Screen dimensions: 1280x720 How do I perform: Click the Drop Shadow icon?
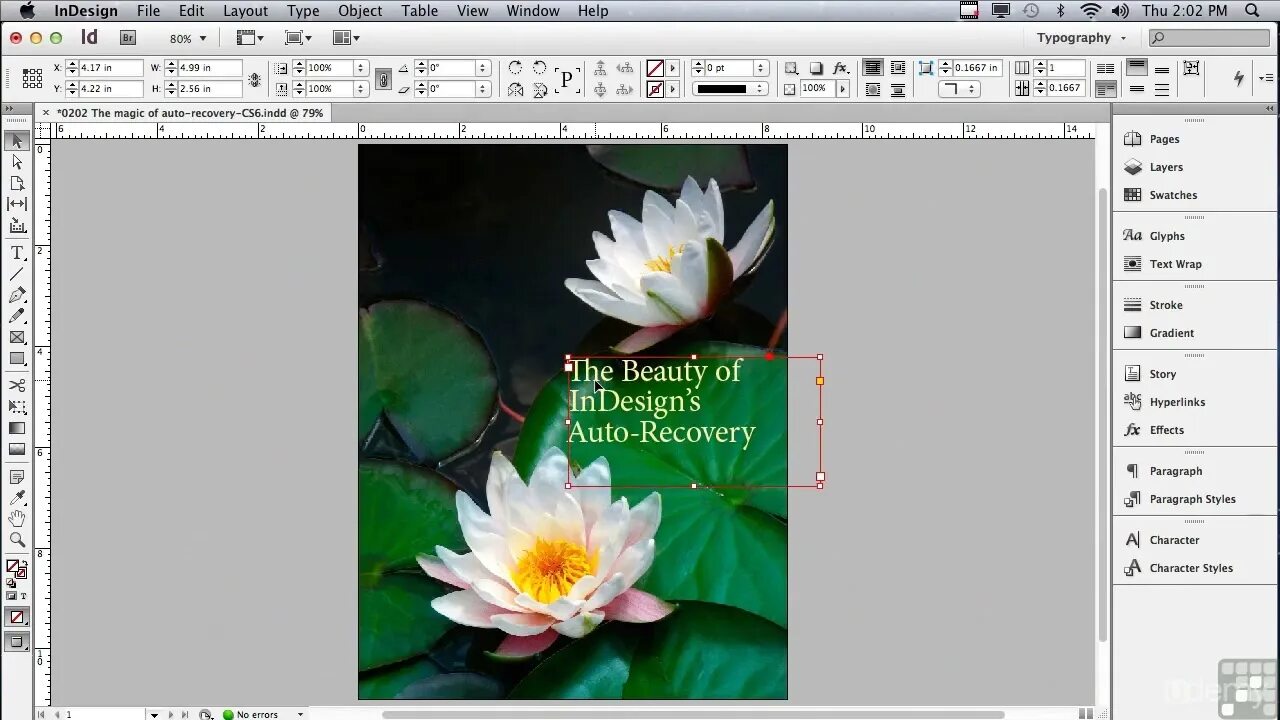point(816,68)
